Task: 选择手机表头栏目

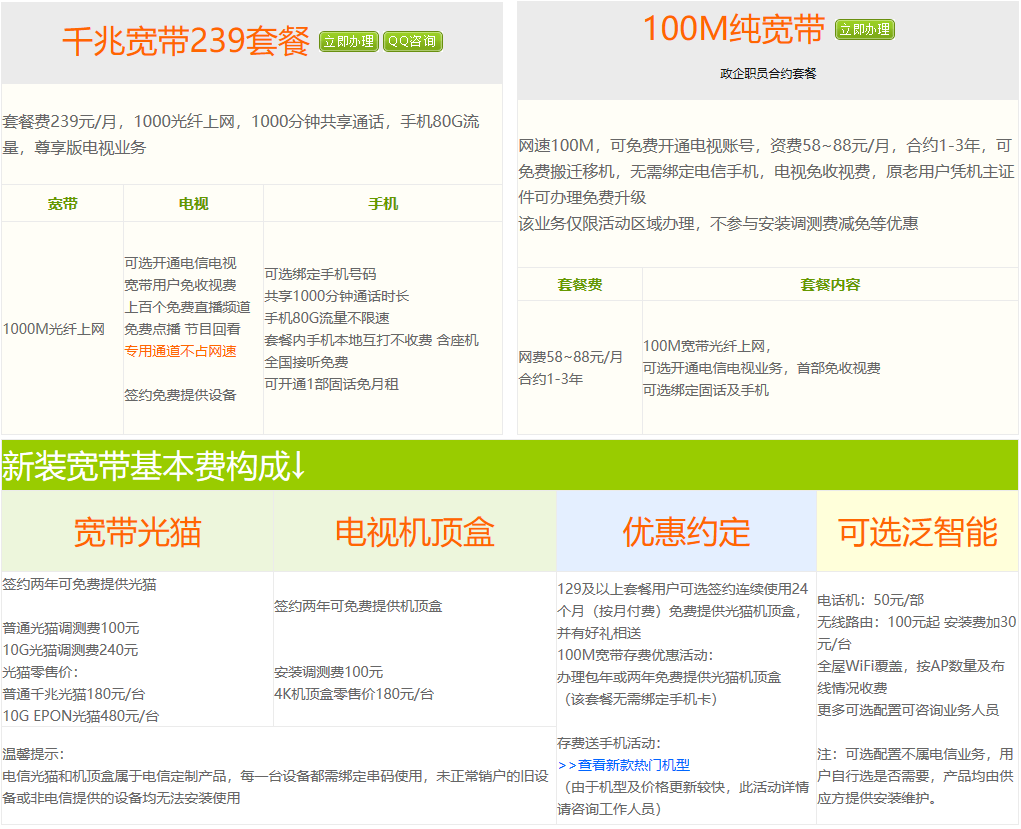Action: [383, 202]
